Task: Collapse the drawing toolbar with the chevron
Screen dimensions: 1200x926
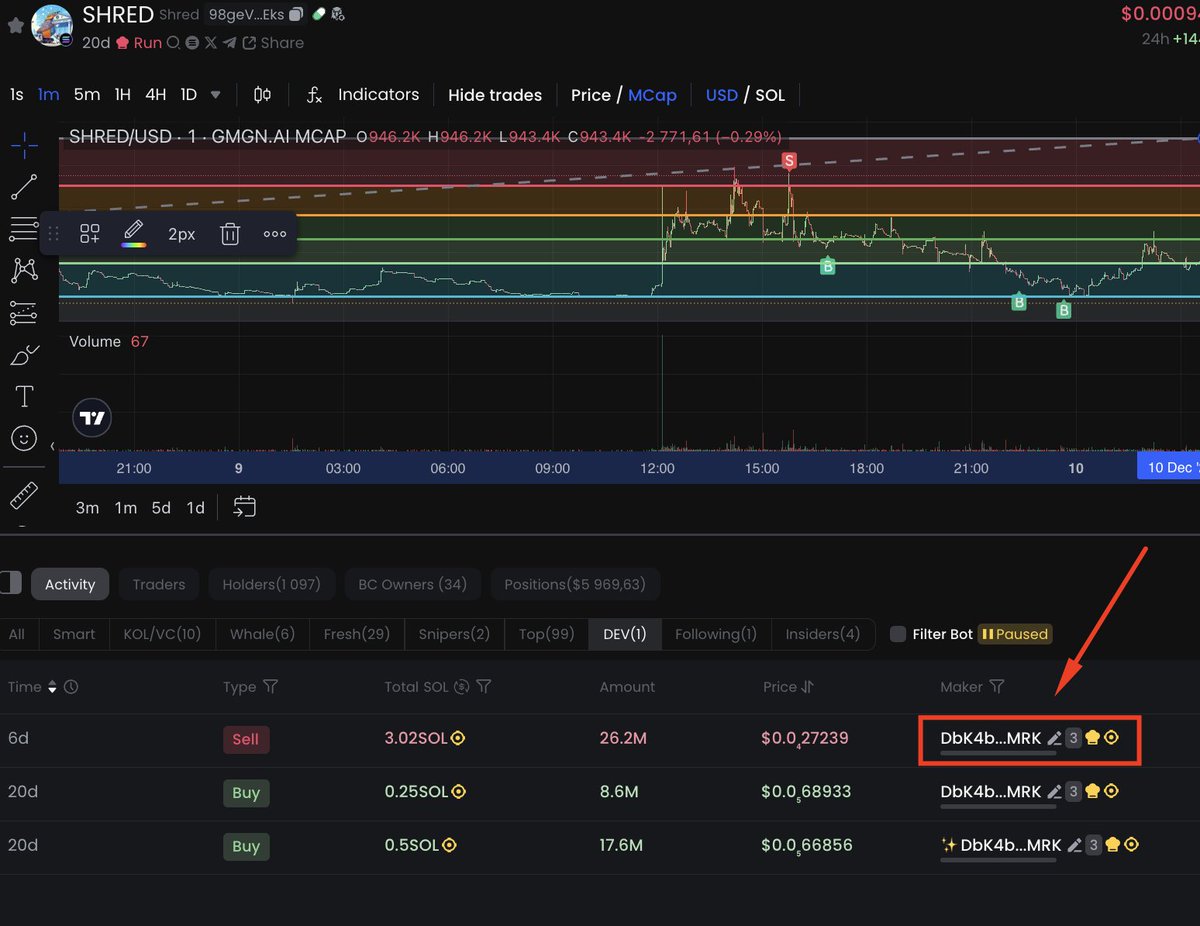Action: [x=53, y=447]
